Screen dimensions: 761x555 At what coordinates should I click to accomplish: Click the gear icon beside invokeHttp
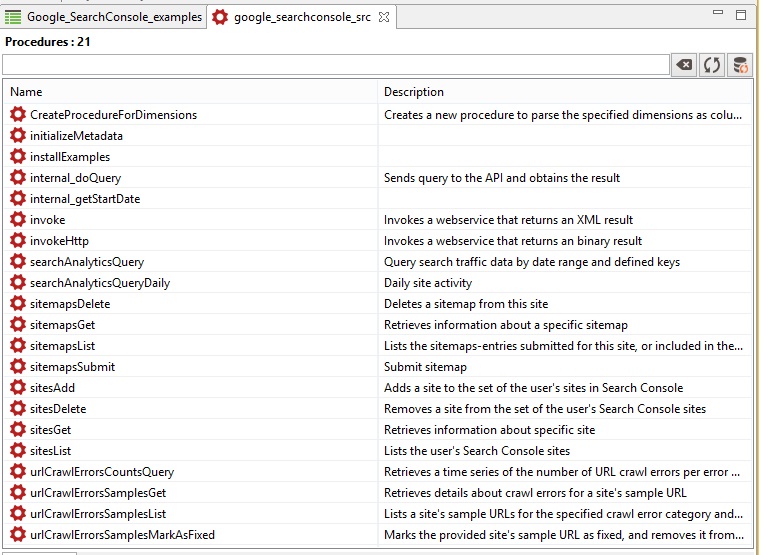(x=17, y=241)
